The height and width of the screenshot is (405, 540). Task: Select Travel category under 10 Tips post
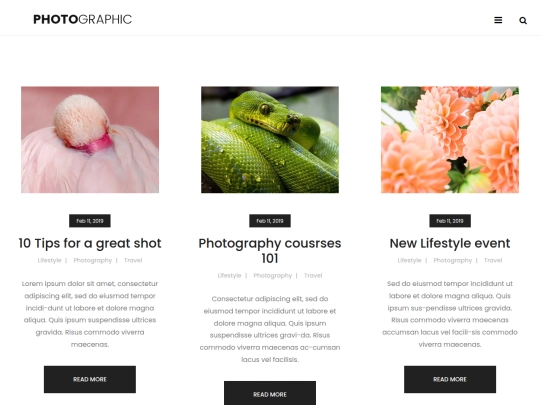pyautogui.click(x=133, y=260)
